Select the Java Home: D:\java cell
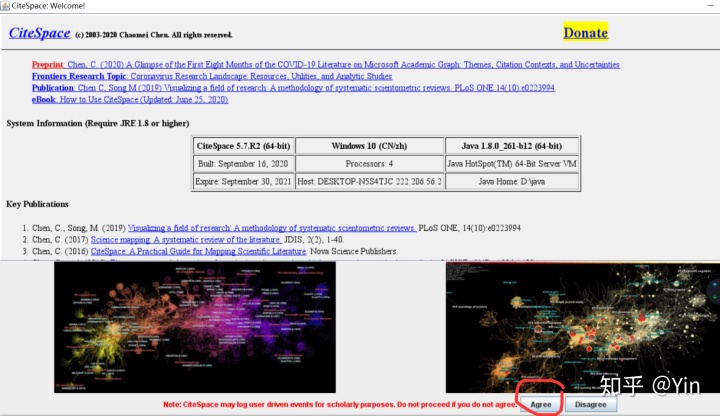720x416 pixels. 512,182
